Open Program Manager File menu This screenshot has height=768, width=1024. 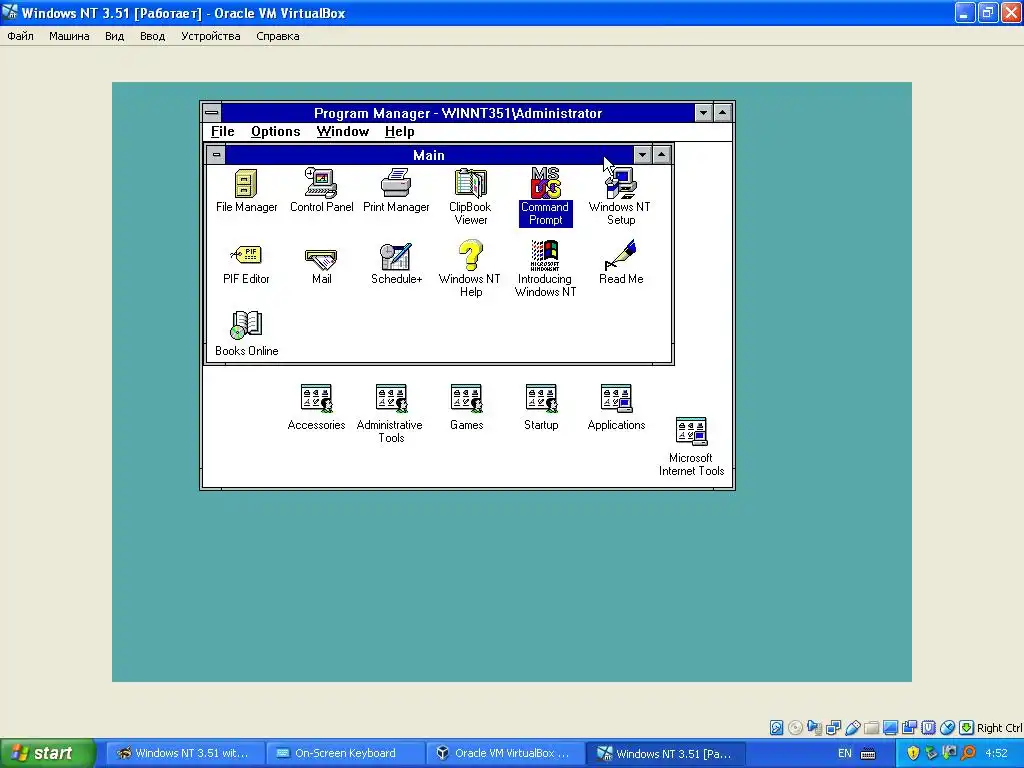[222, 131]
